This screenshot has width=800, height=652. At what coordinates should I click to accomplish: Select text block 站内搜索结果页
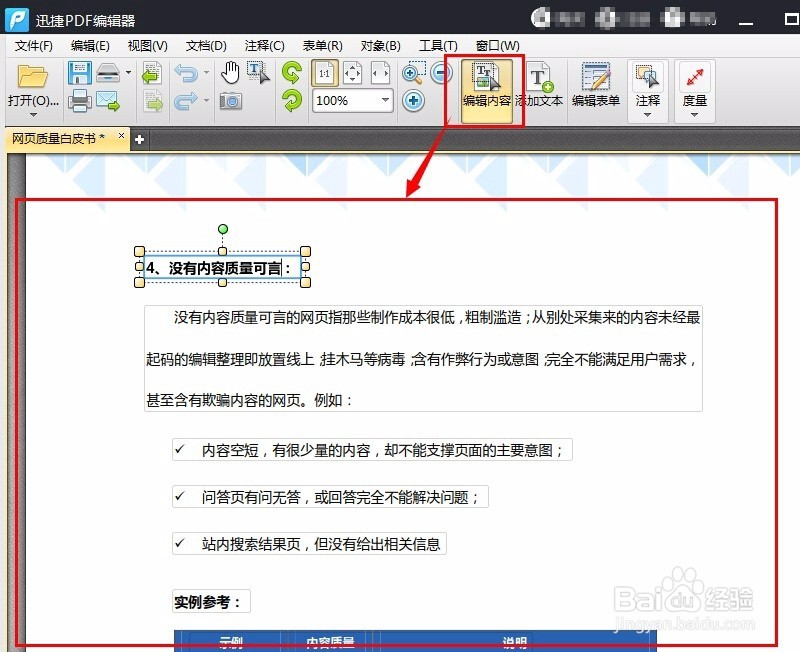pos(309,544)
